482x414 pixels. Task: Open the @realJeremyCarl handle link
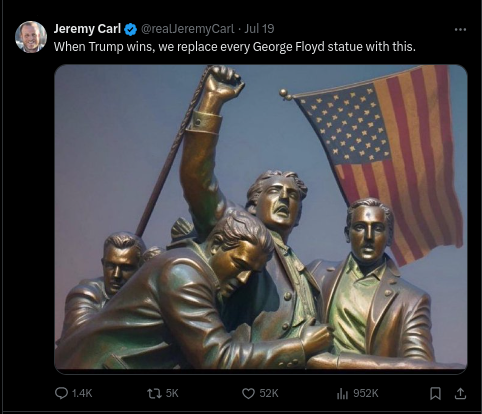(188, 29)
